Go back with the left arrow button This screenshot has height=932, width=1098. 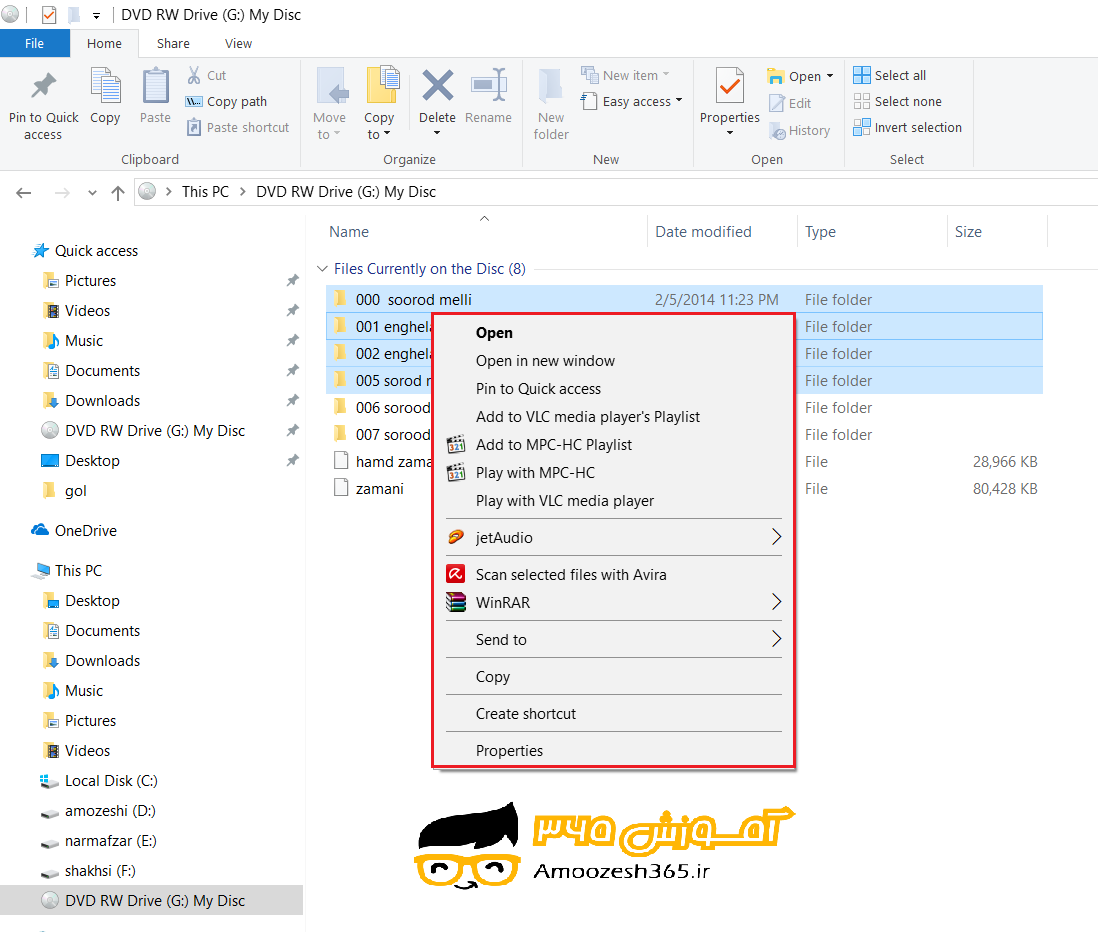[x=24, y=193]
